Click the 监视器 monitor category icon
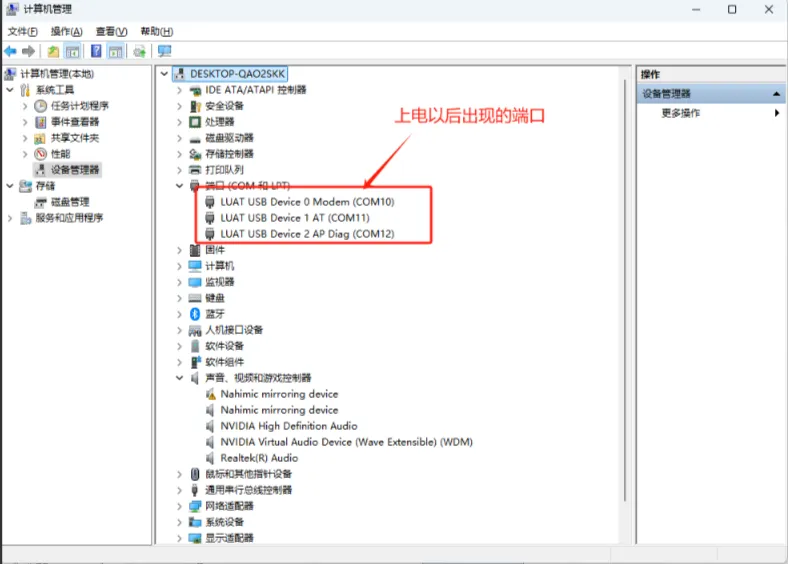 [x=195, y=282]
